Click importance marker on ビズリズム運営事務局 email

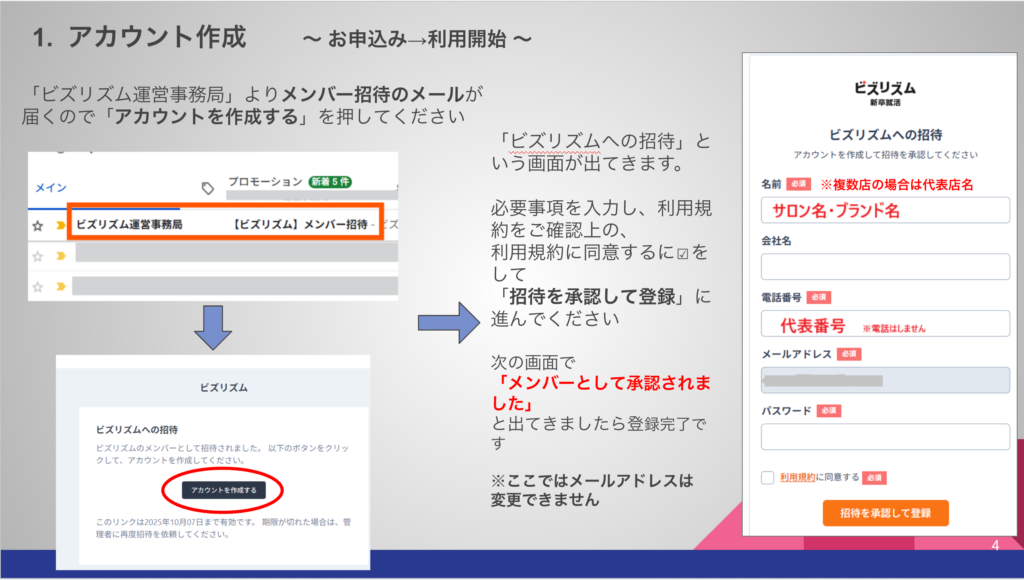pyautogui.click(x=59, y=226)
